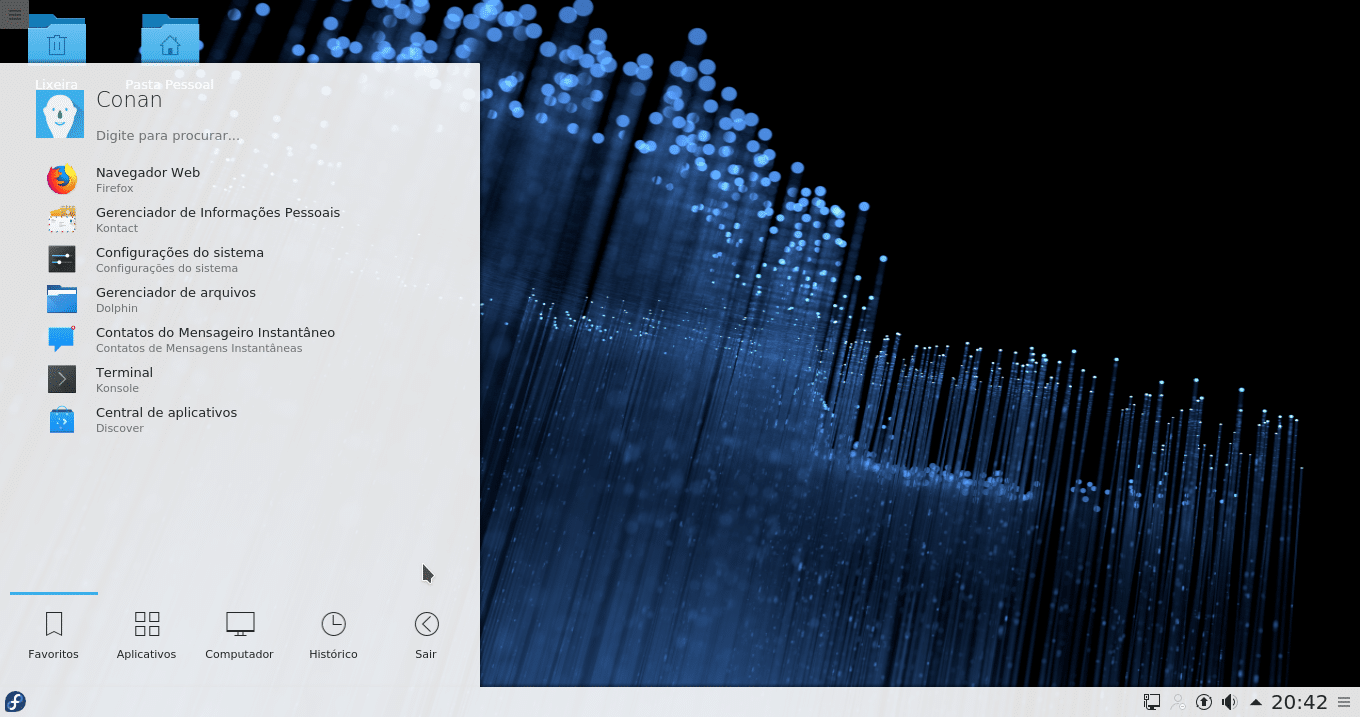
Task: Click the instant messaging presence tray icon
Action: click(1178, 702)
